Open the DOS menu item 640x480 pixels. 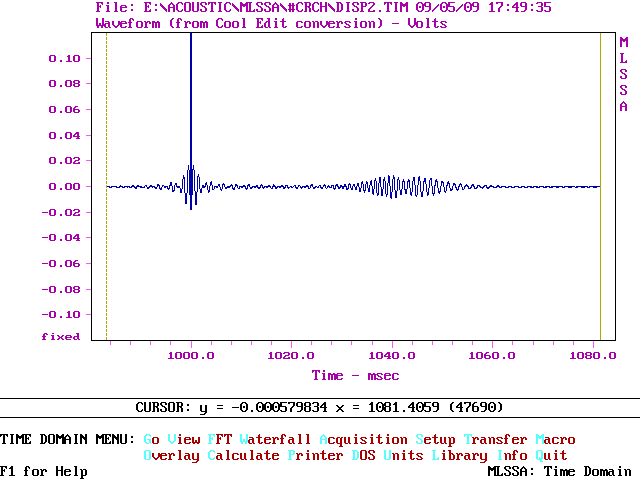point(363,455)
